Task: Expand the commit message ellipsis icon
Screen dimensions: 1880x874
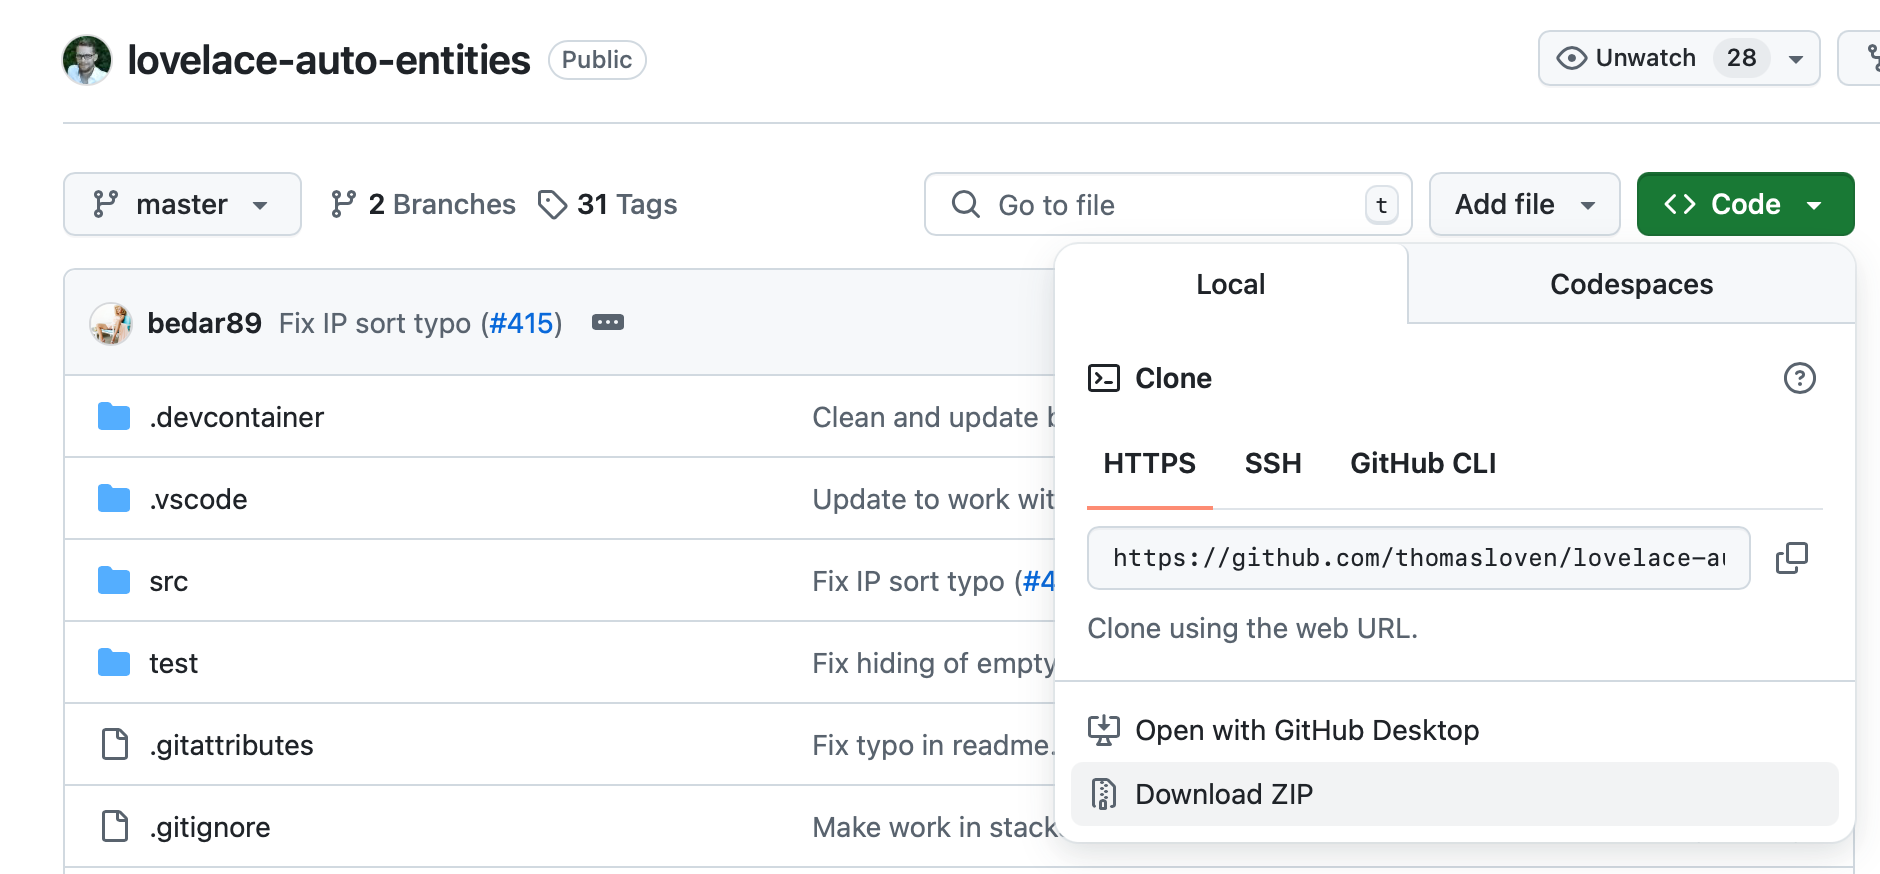Action: (607, 322)
